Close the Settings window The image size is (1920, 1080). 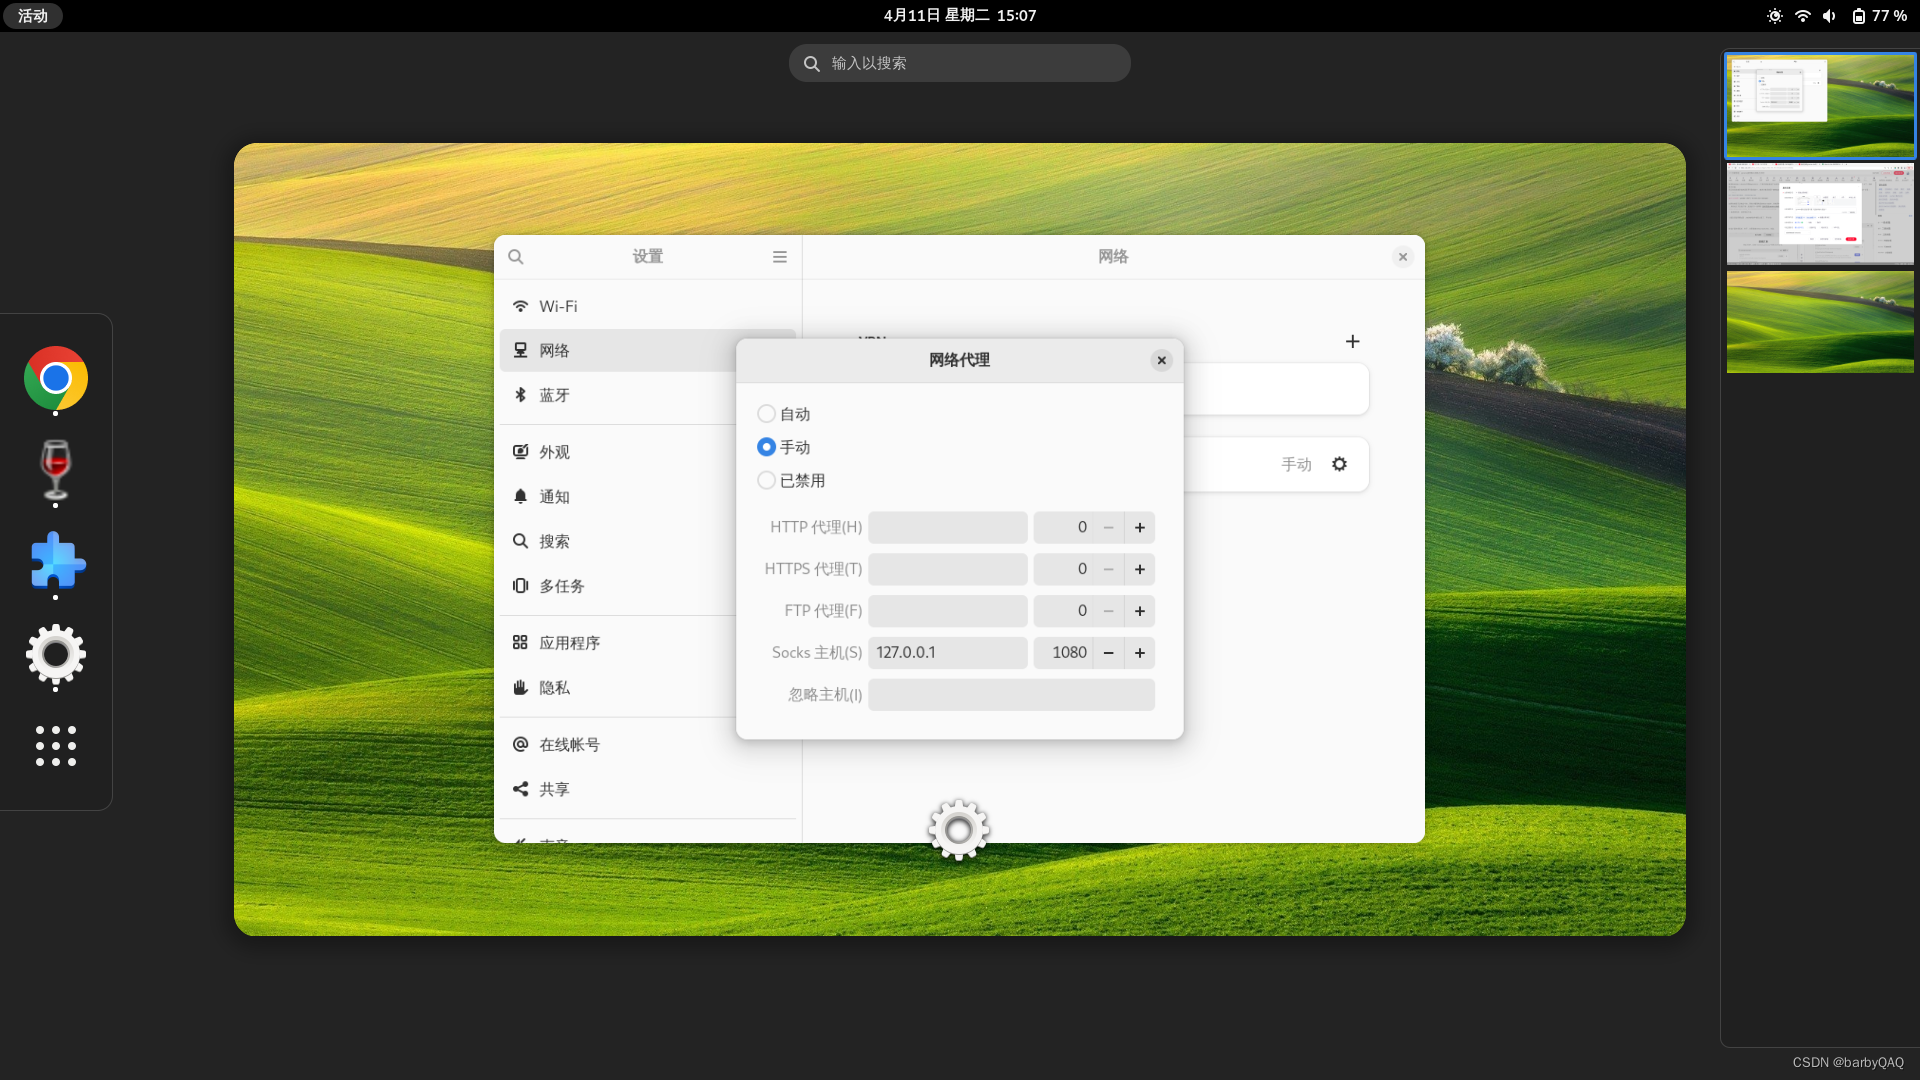click(1403, 257)
